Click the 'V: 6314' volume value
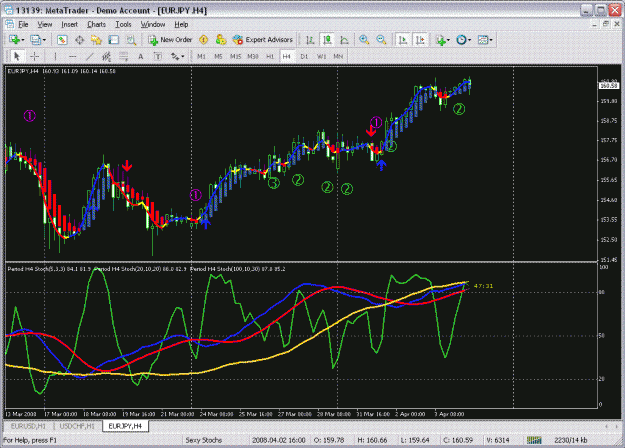This screenshot has width=625, height=448. (497, 440)
